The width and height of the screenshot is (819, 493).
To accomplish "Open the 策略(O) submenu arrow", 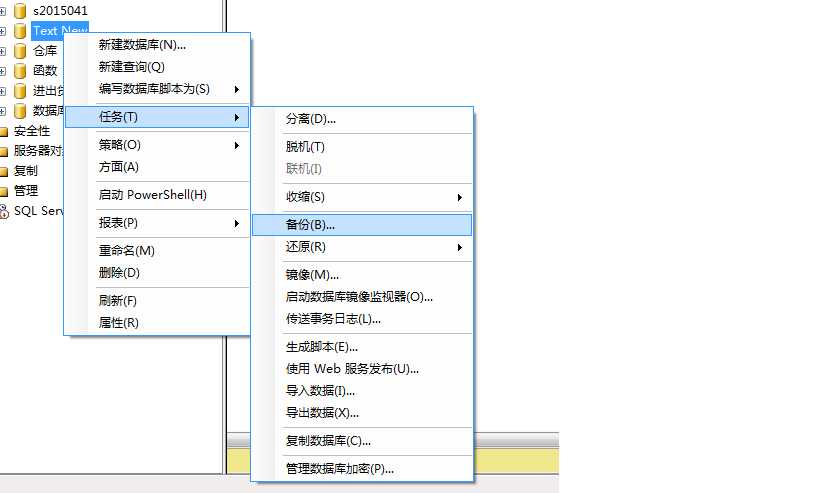I will [237, 145].
